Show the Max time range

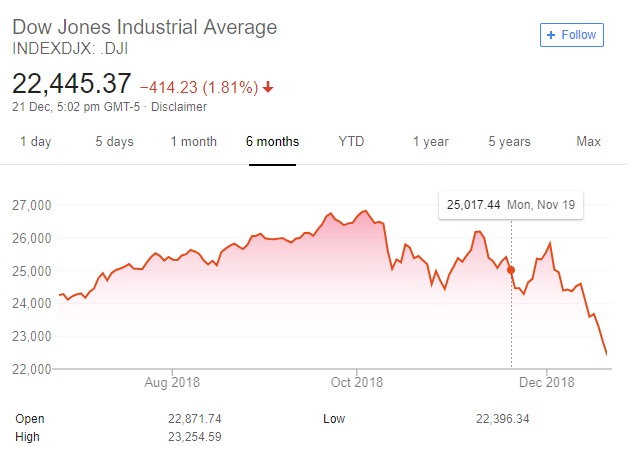(588, 142)
